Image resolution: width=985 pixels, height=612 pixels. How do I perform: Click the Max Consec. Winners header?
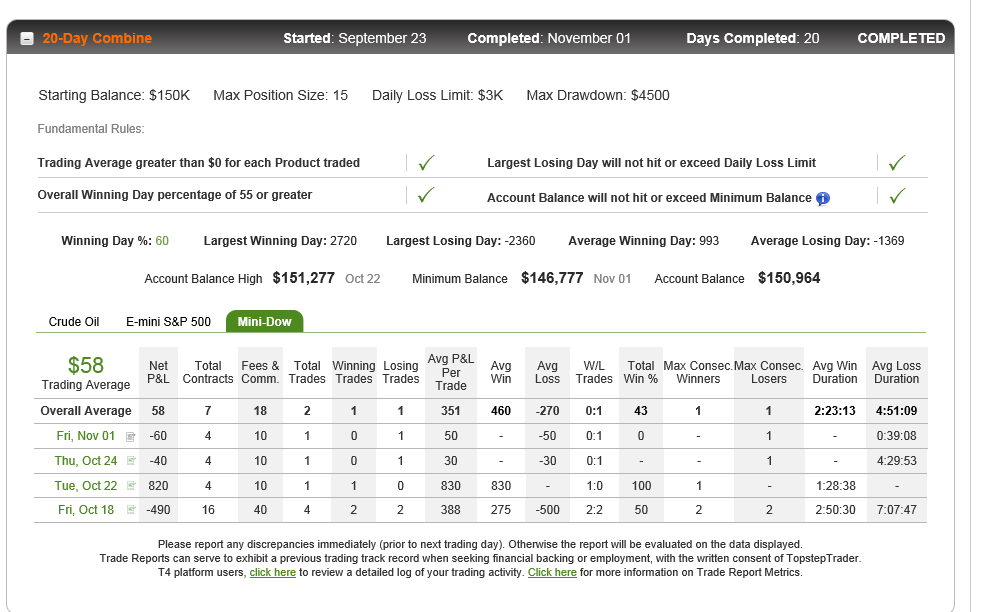[698, 372]
